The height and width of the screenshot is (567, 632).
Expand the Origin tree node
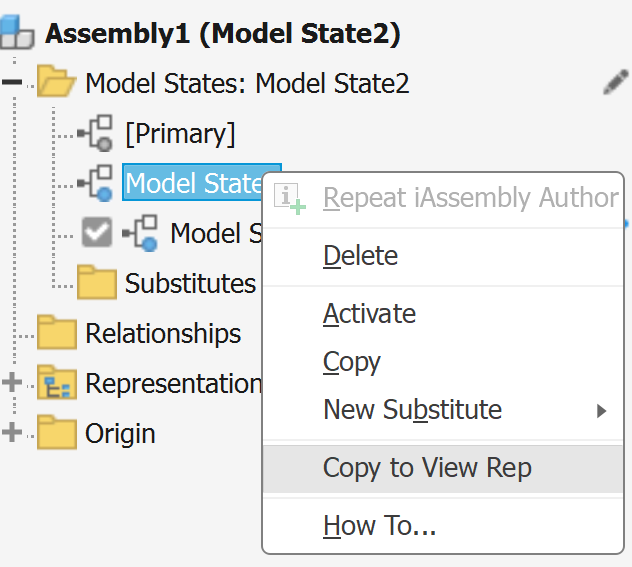12,433
